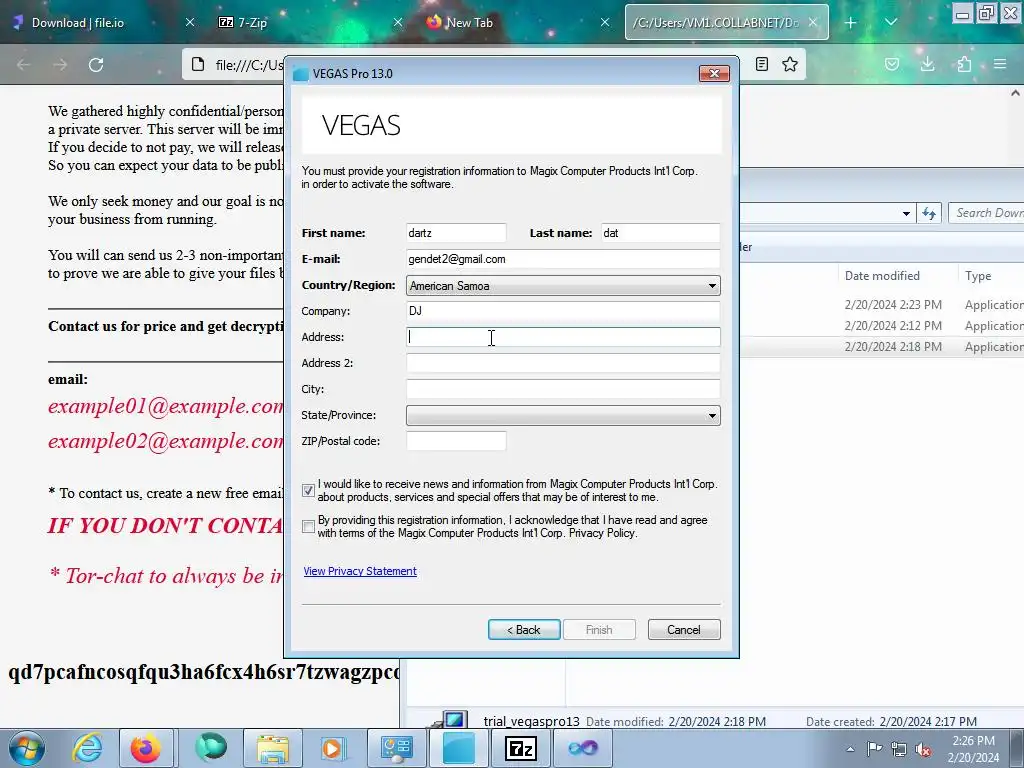Click ZIP/Postal code field
The width and height of the screenshot is (1024, 768).
click(456, 441)
